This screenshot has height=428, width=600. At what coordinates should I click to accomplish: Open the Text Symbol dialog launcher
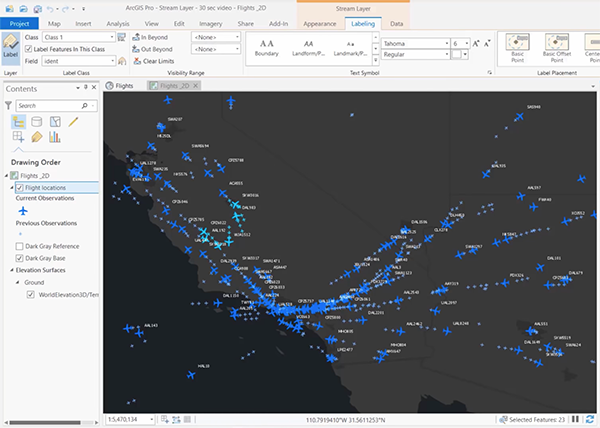[x=489, y=72]
